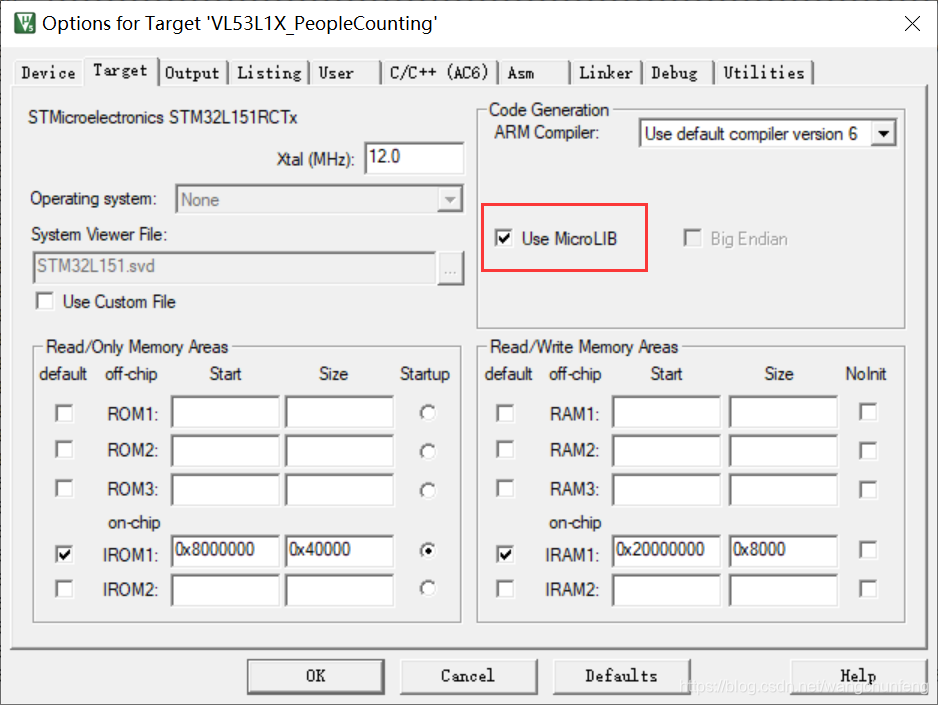Select the Target tab

coord(120,71)
